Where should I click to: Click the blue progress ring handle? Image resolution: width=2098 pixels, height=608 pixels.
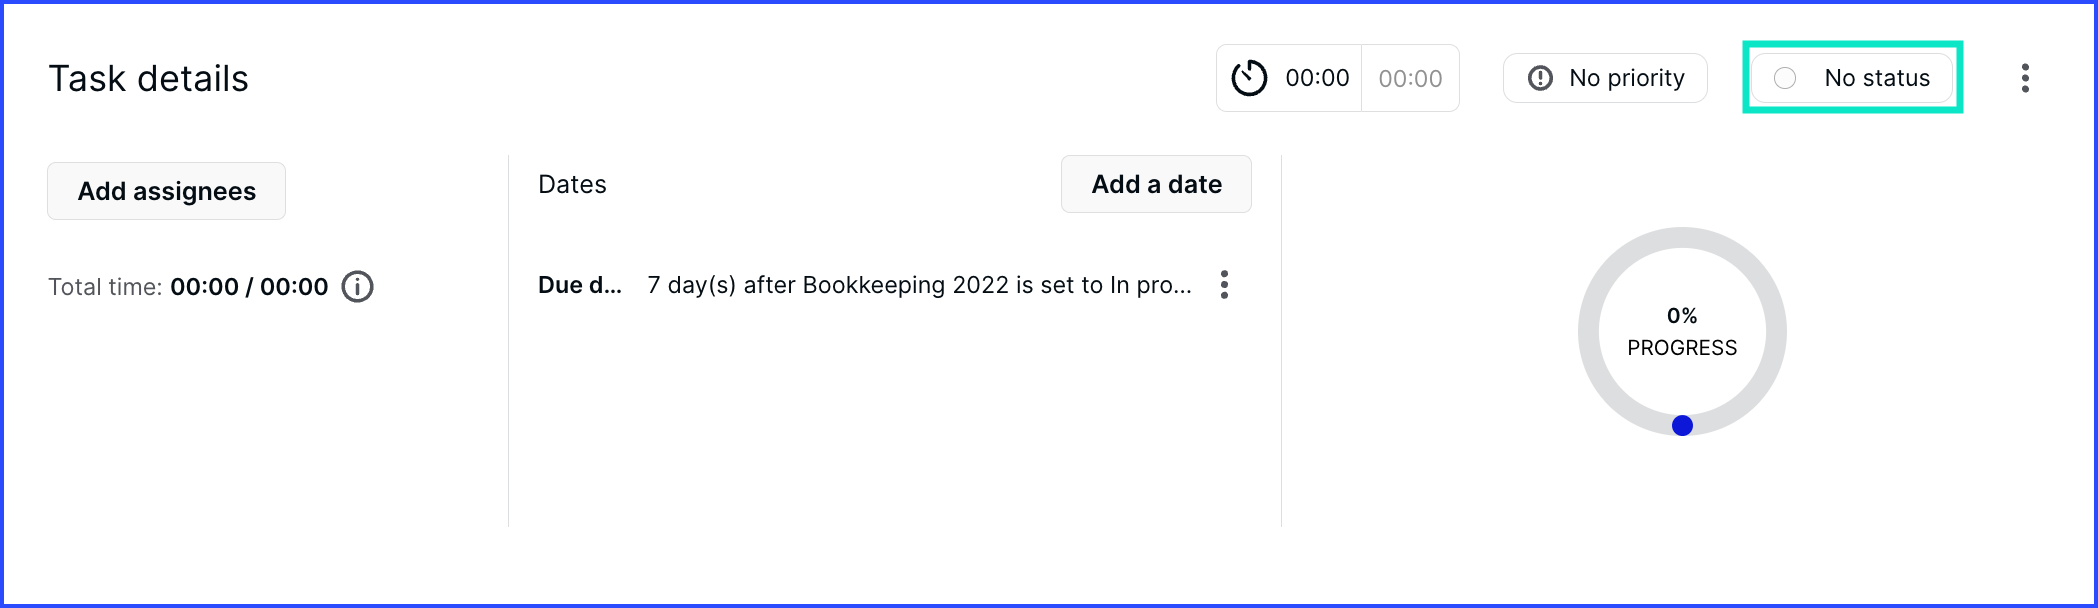click(1682, 426)
